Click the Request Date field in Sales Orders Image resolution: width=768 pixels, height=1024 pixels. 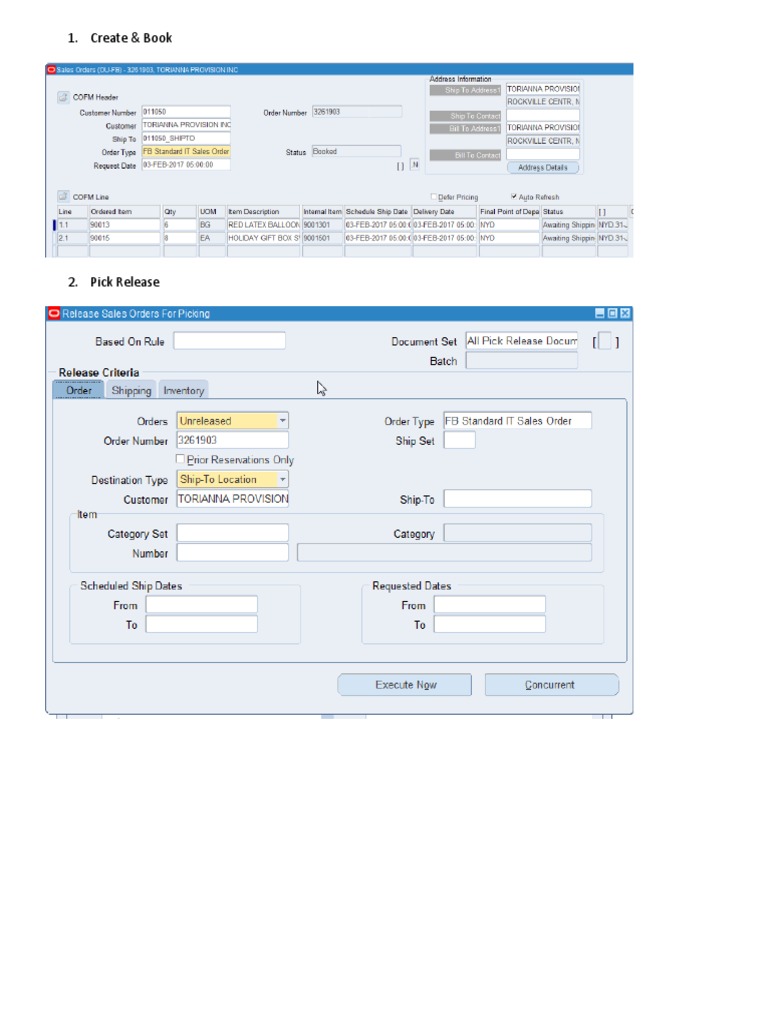pos(186,165)
